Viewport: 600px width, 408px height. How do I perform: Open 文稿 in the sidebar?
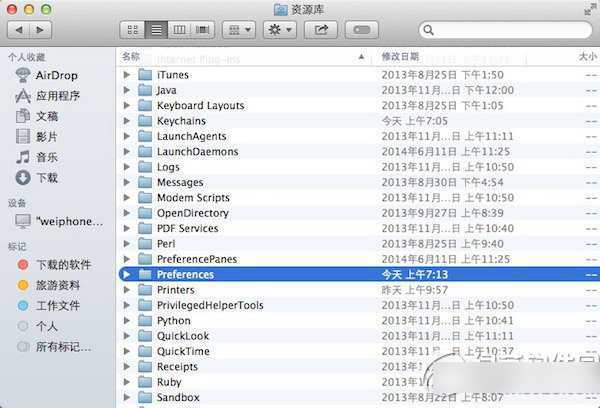[37, 116]
